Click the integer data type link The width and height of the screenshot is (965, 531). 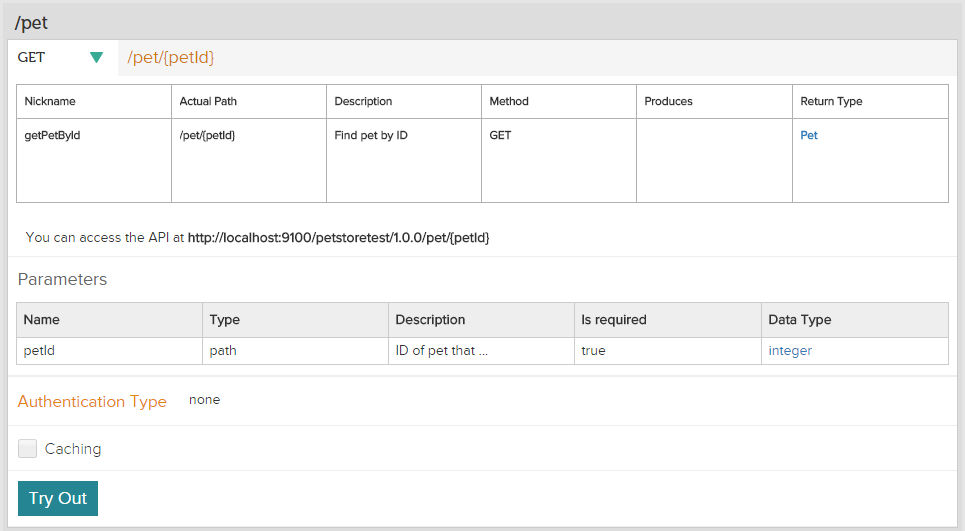coord(790,351)
